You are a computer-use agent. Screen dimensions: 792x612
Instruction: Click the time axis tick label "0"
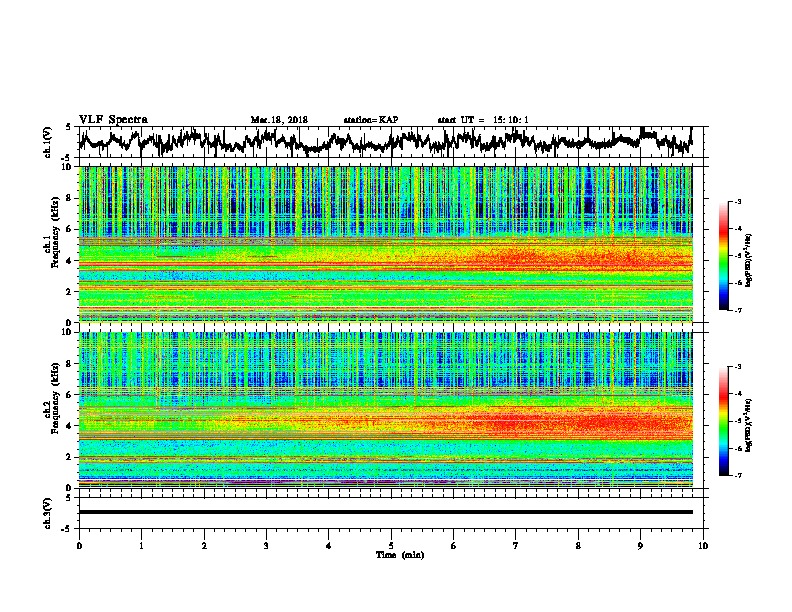tap(79, 546)
